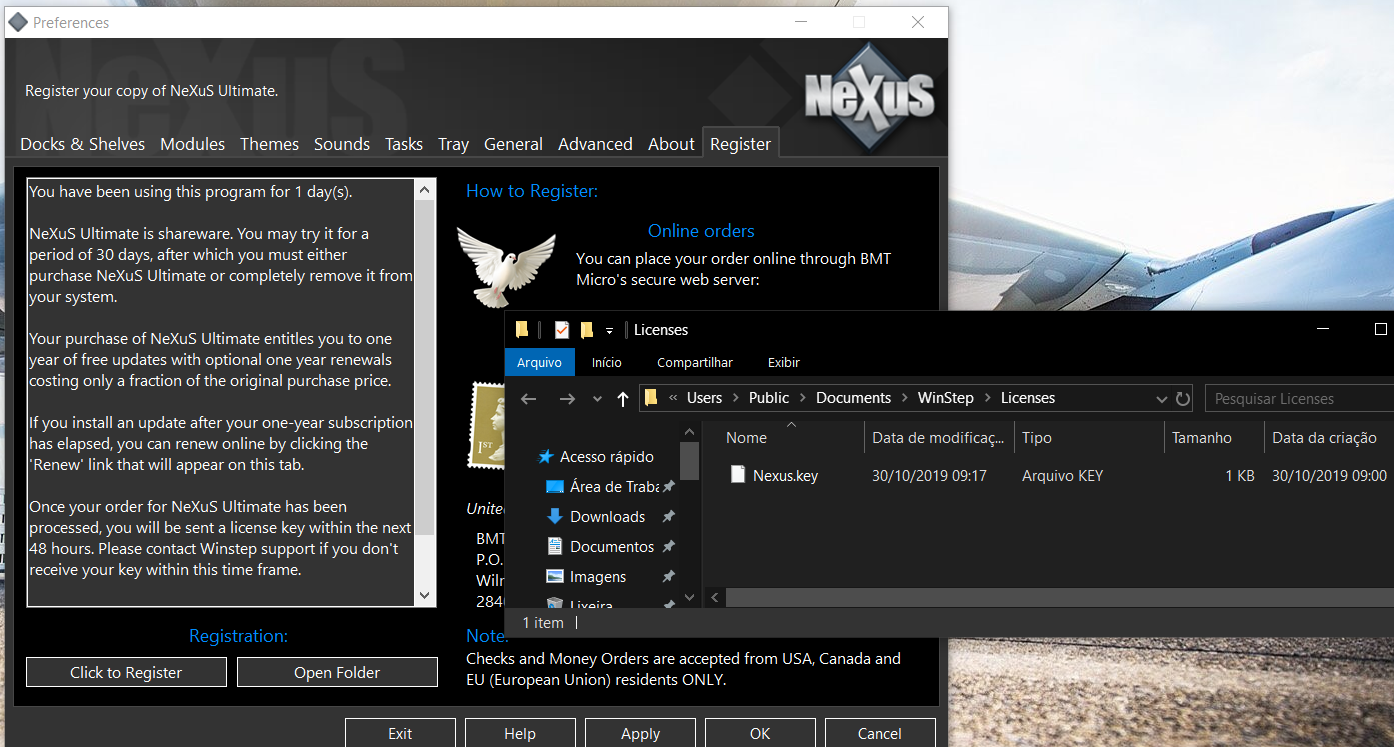Expand the quick access toolbar customize menu
1394x747 pixels.
(609, 330)
